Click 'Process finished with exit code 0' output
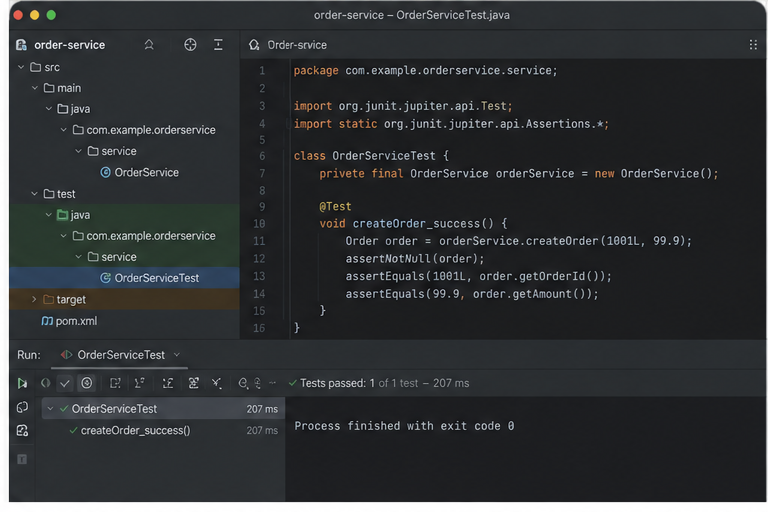This screenshot has height=512, width=768. click(404, 426)
